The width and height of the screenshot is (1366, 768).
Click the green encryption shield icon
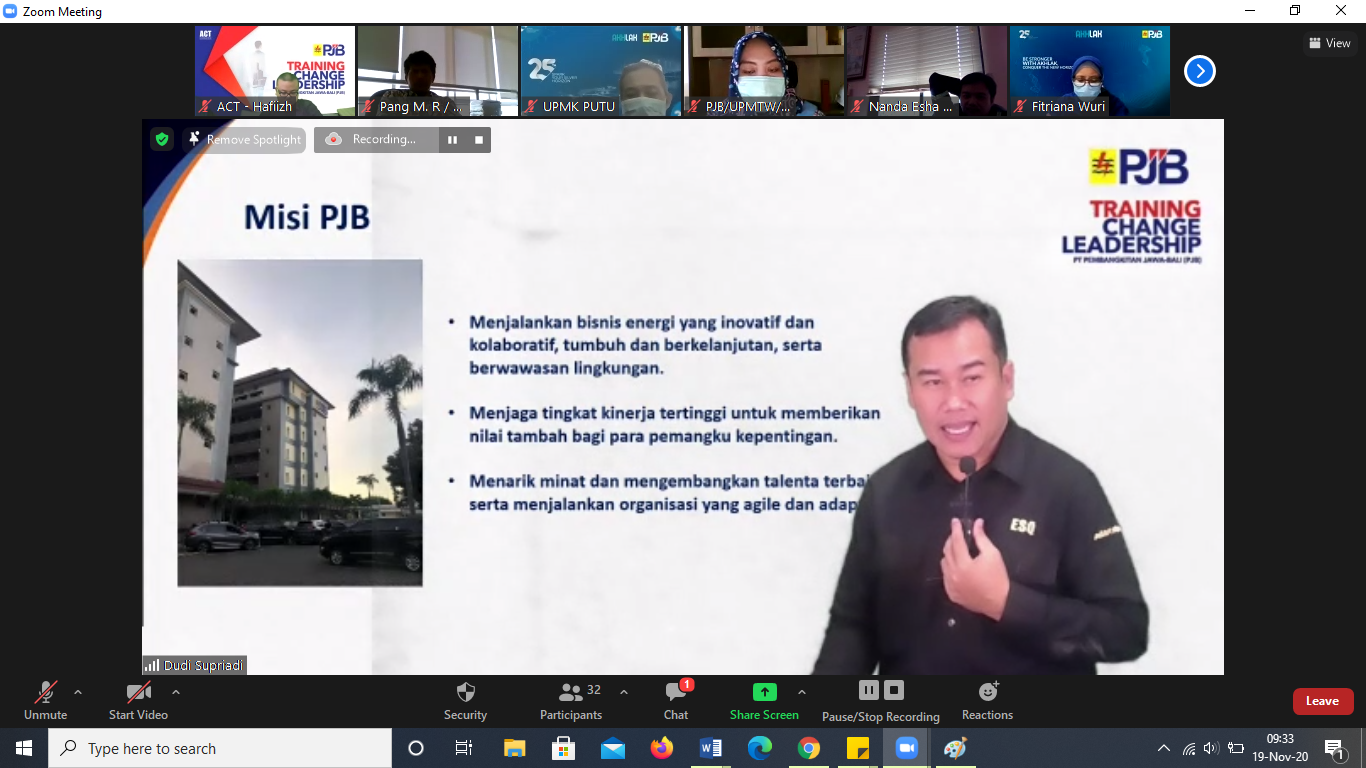click(162, 139)
